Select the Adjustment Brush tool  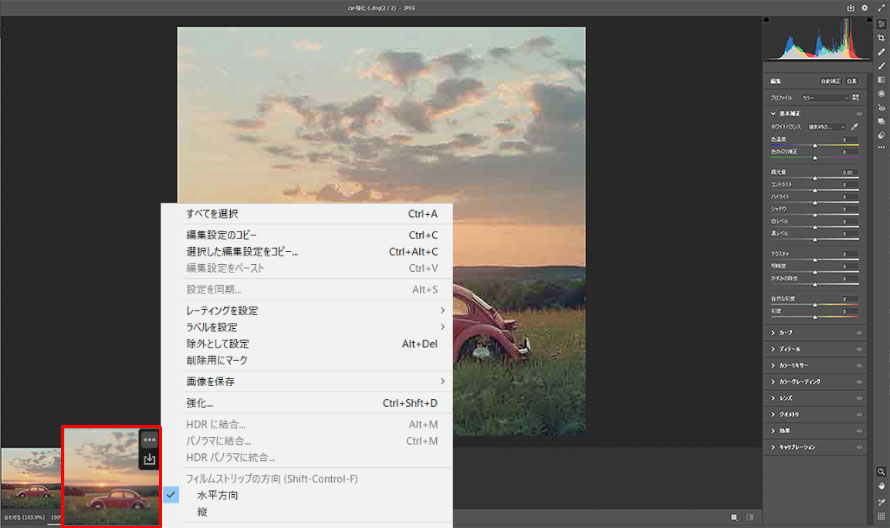[x=881, y=66]
